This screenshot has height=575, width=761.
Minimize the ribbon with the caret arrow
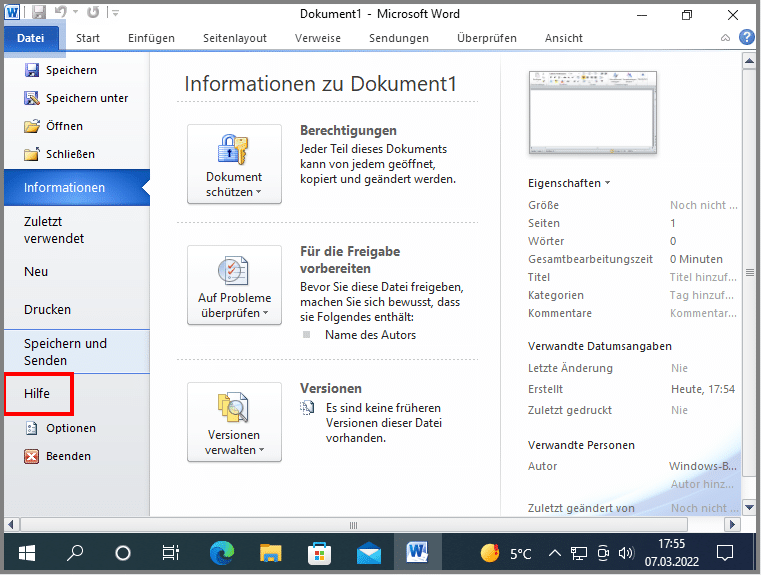pos(725,38)
